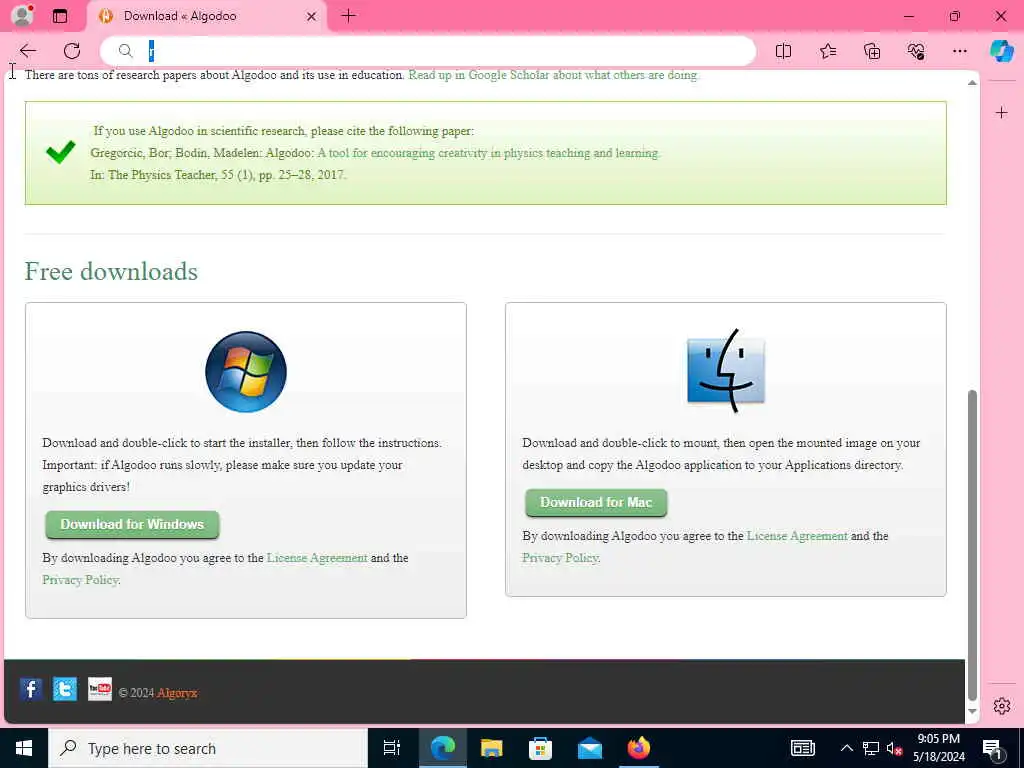
Task: Close the Download « Algodoo tab
Action: tap(312, 16)
